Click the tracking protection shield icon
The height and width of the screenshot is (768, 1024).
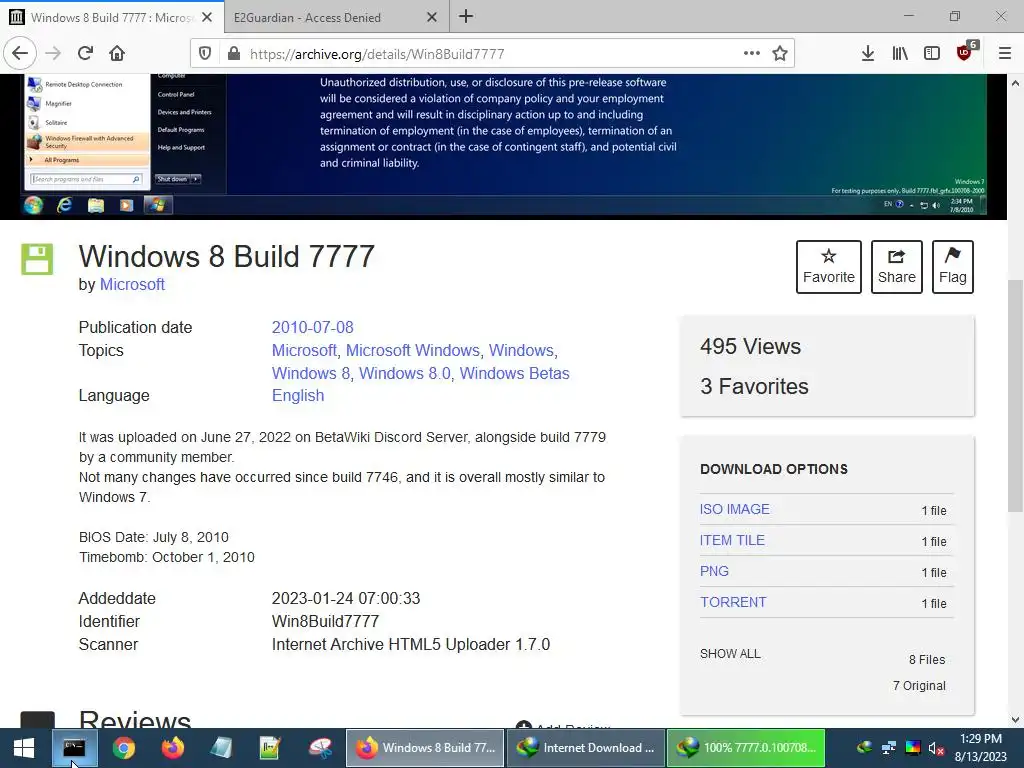(205, 54)
